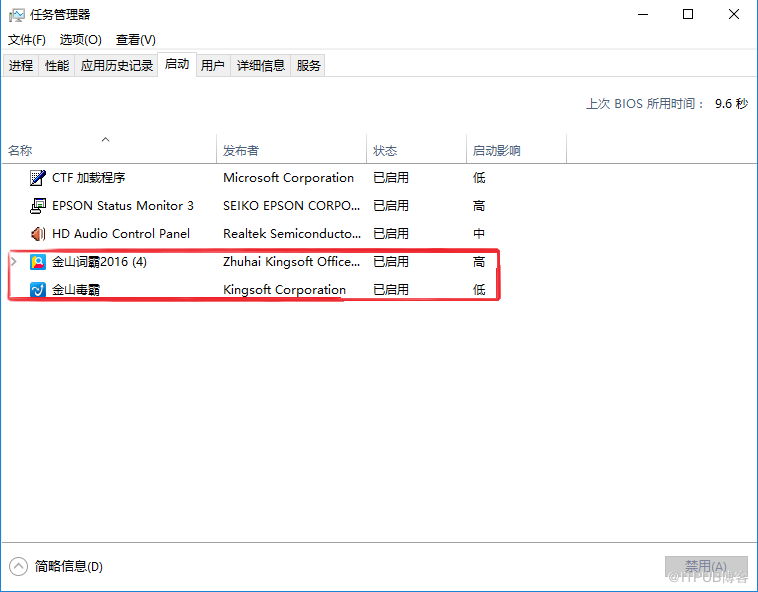Select the 金山毒霸 entry name
The width and height of the screenshot is (758, 592).
[76, 290]
